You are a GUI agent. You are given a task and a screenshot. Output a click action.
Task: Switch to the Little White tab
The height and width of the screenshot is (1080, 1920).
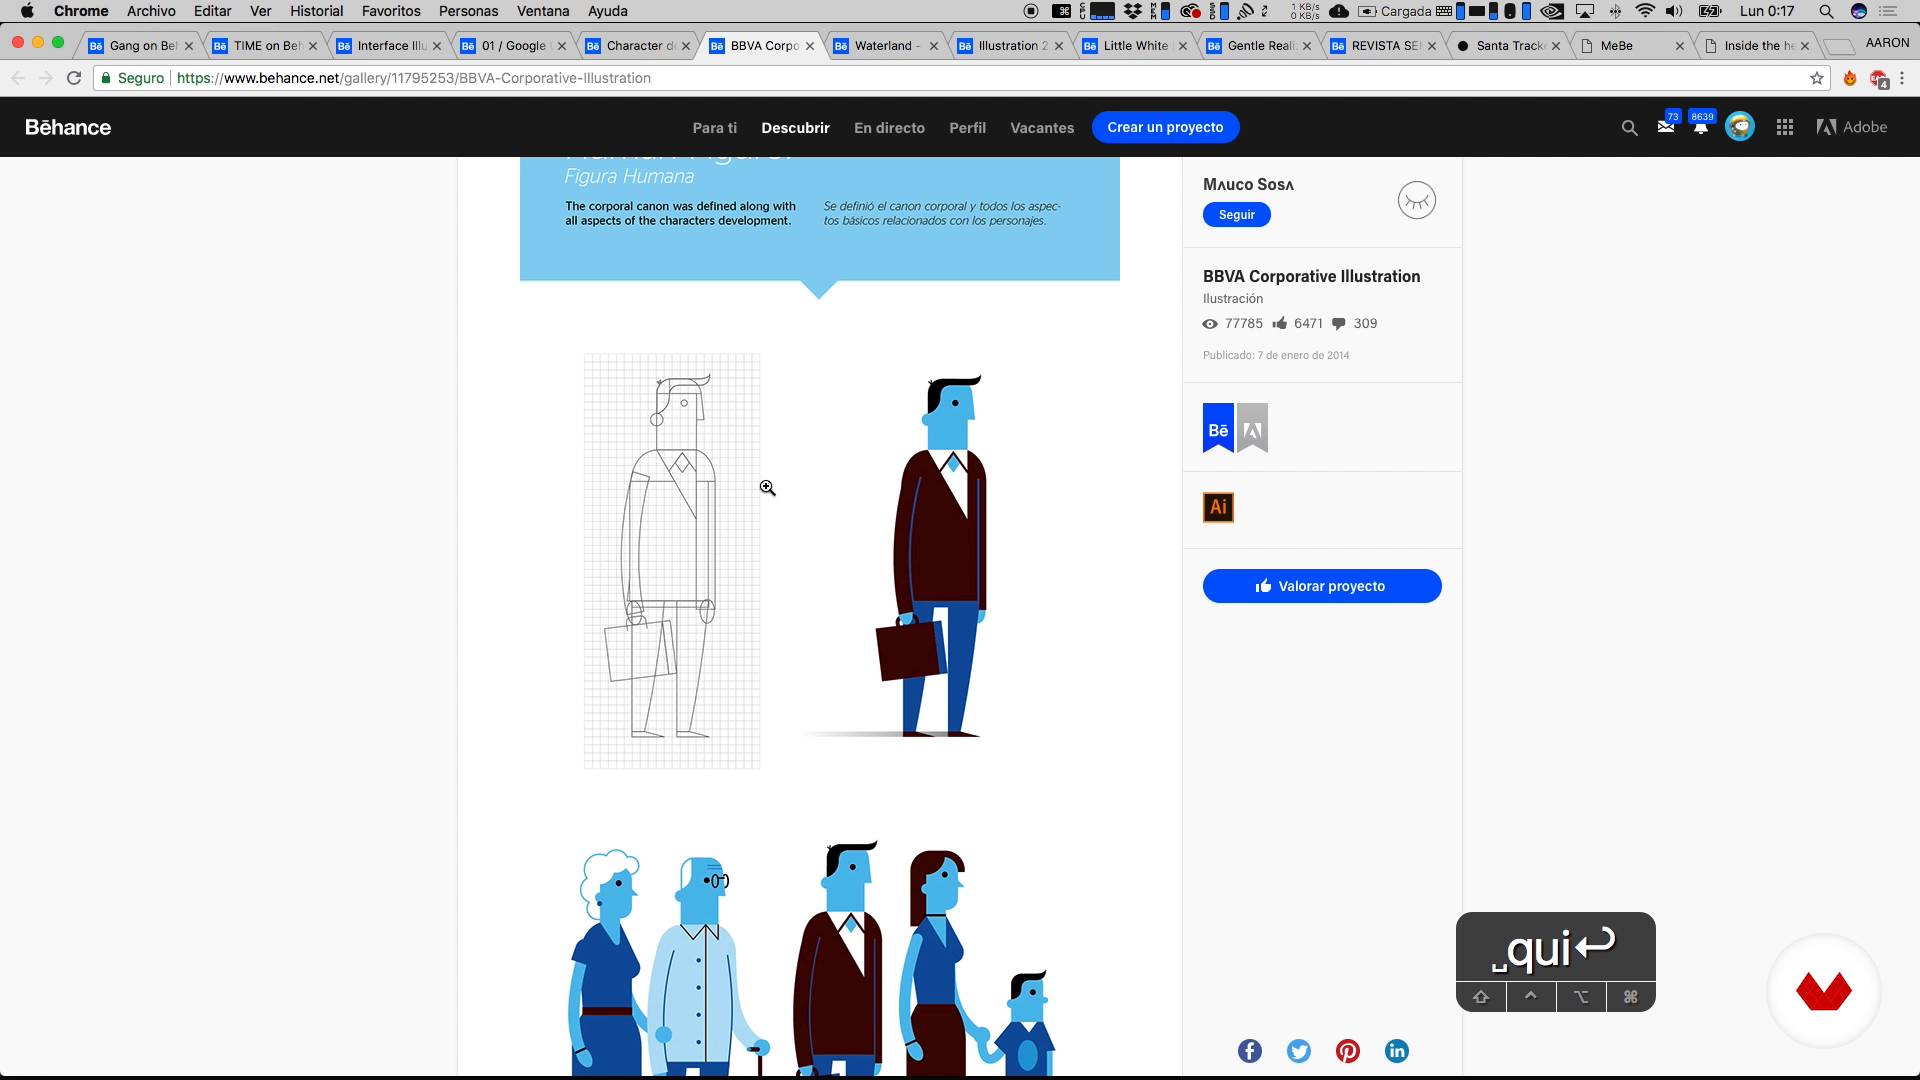coord(1135,46)
